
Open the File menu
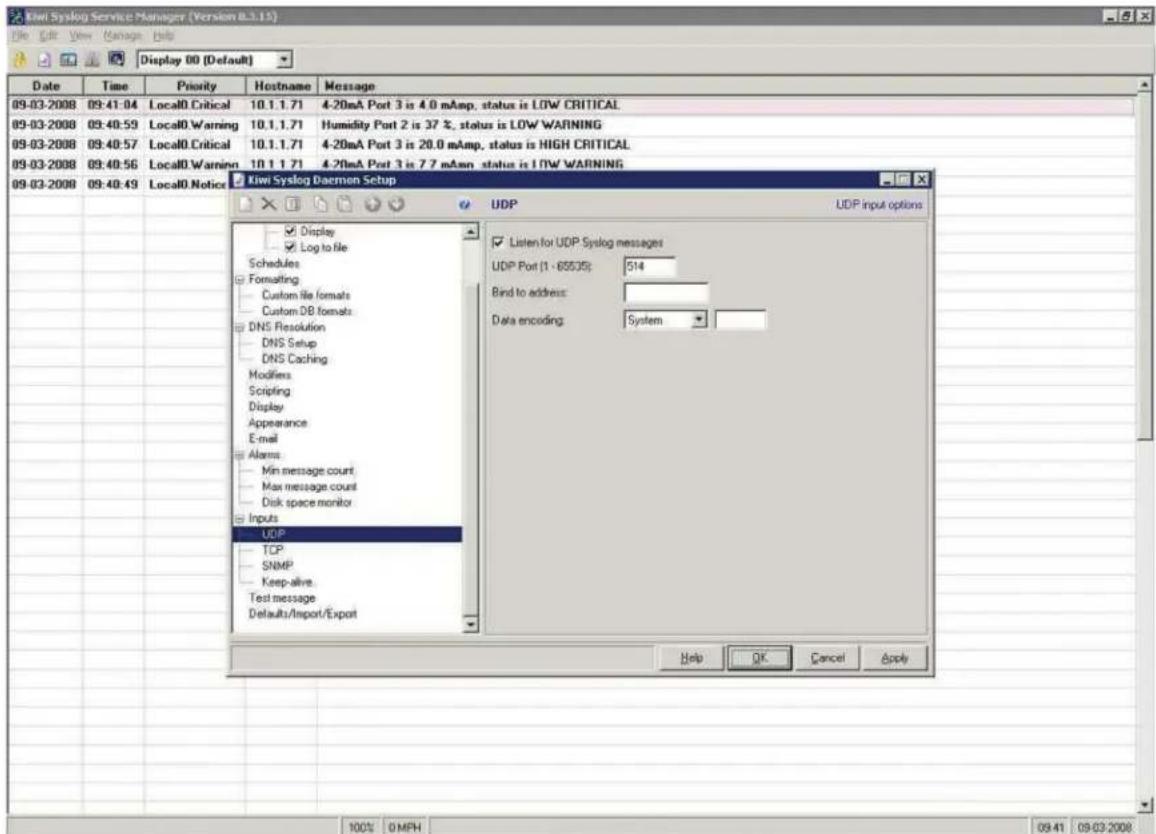(x=20, y=35)
